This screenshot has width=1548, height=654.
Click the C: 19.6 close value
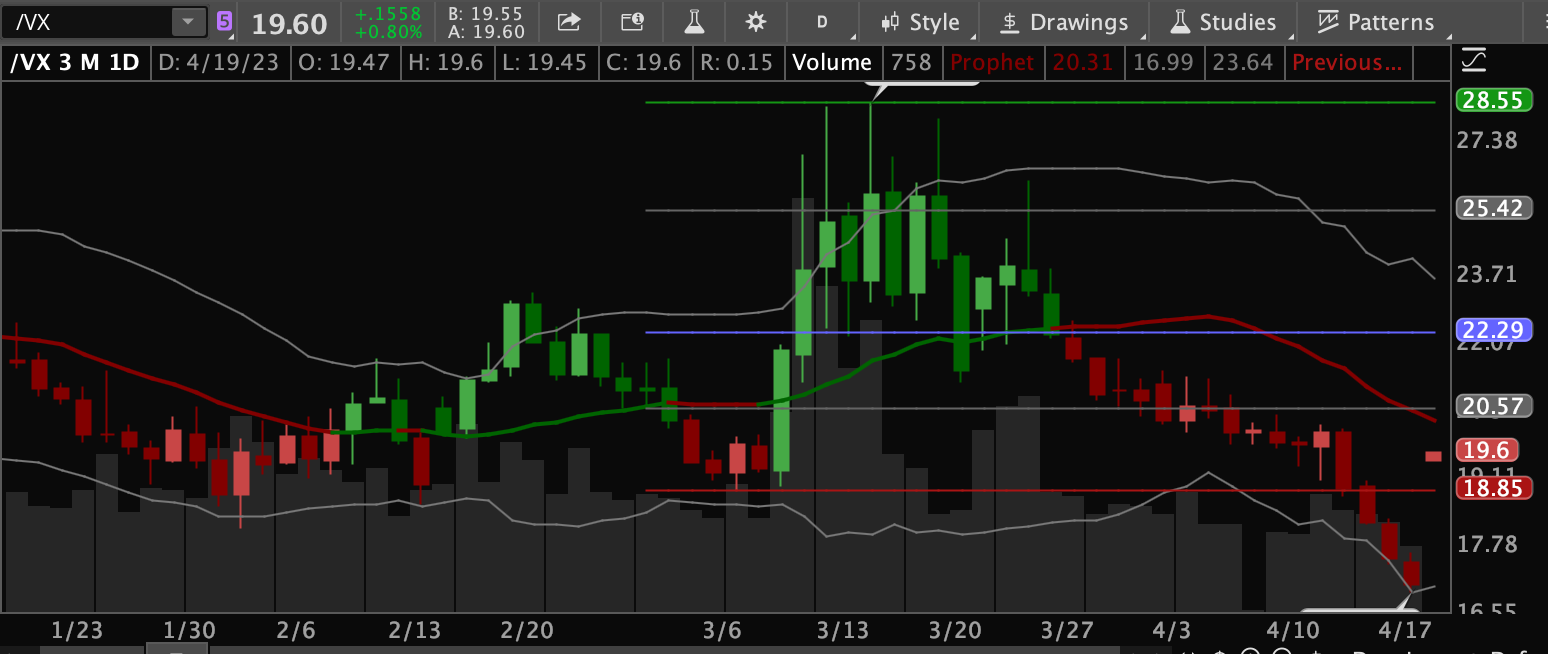[x=644, y=63]
